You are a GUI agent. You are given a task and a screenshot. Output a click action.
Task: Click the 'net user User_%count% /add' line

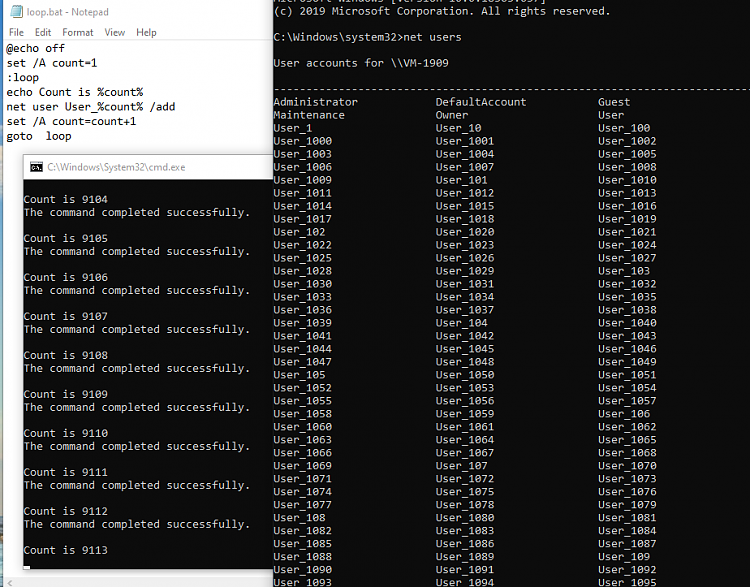(x=91, y=107)
